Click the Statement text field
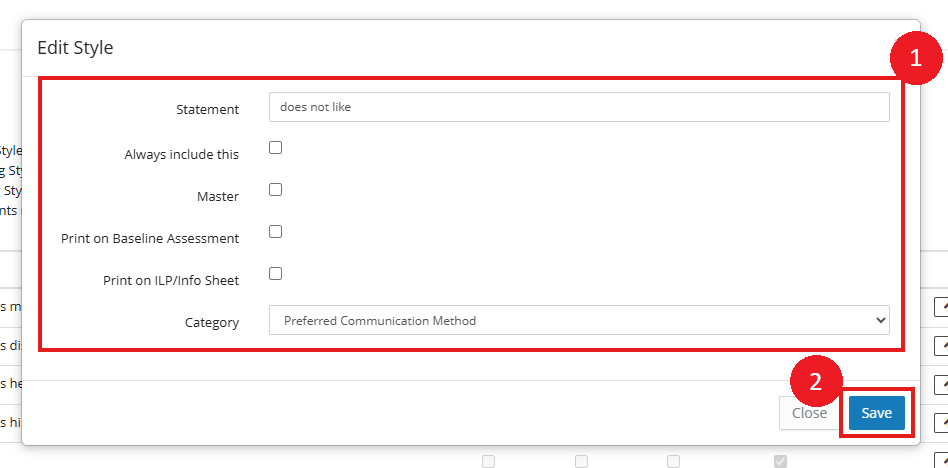948x468 pixels. click(x=578, y=107)
